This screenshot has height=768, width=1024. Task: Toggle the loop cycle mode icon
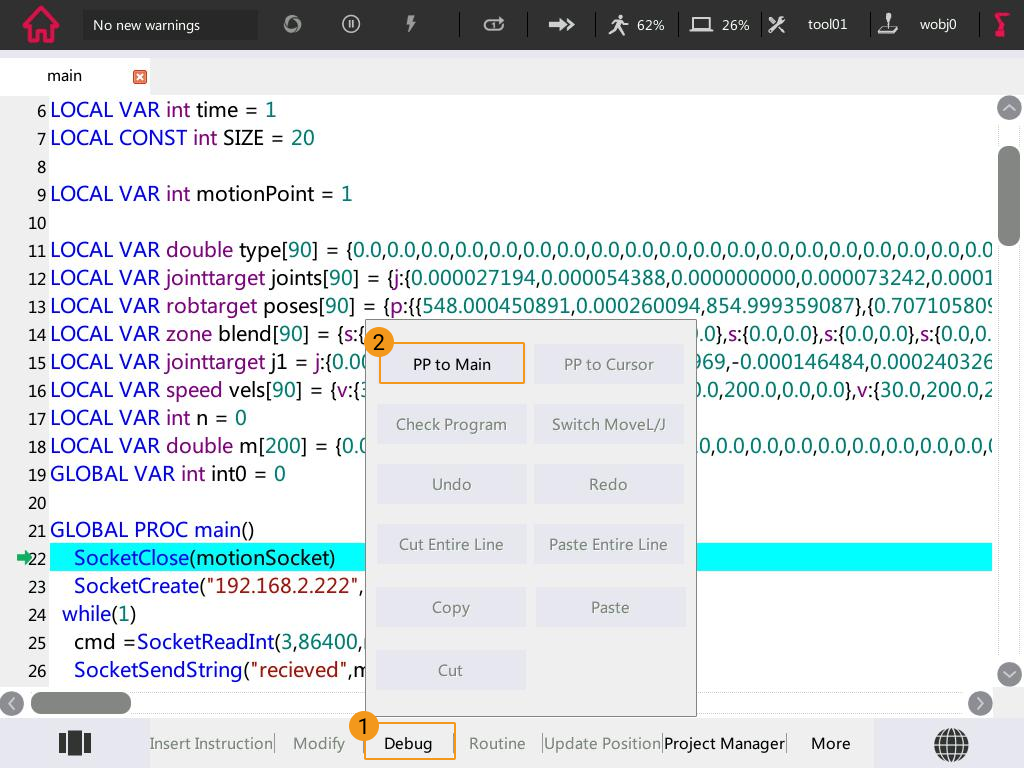click(494, 24)
